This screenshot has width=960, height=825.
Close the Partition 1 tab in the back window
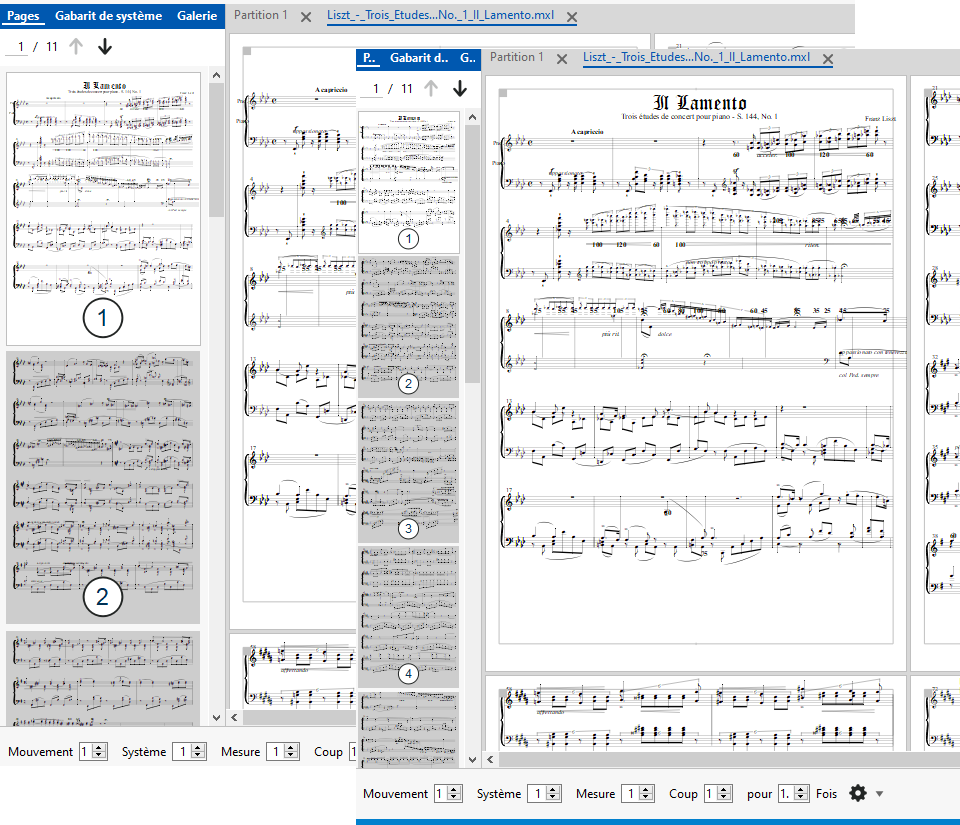(x=306, y=17)
